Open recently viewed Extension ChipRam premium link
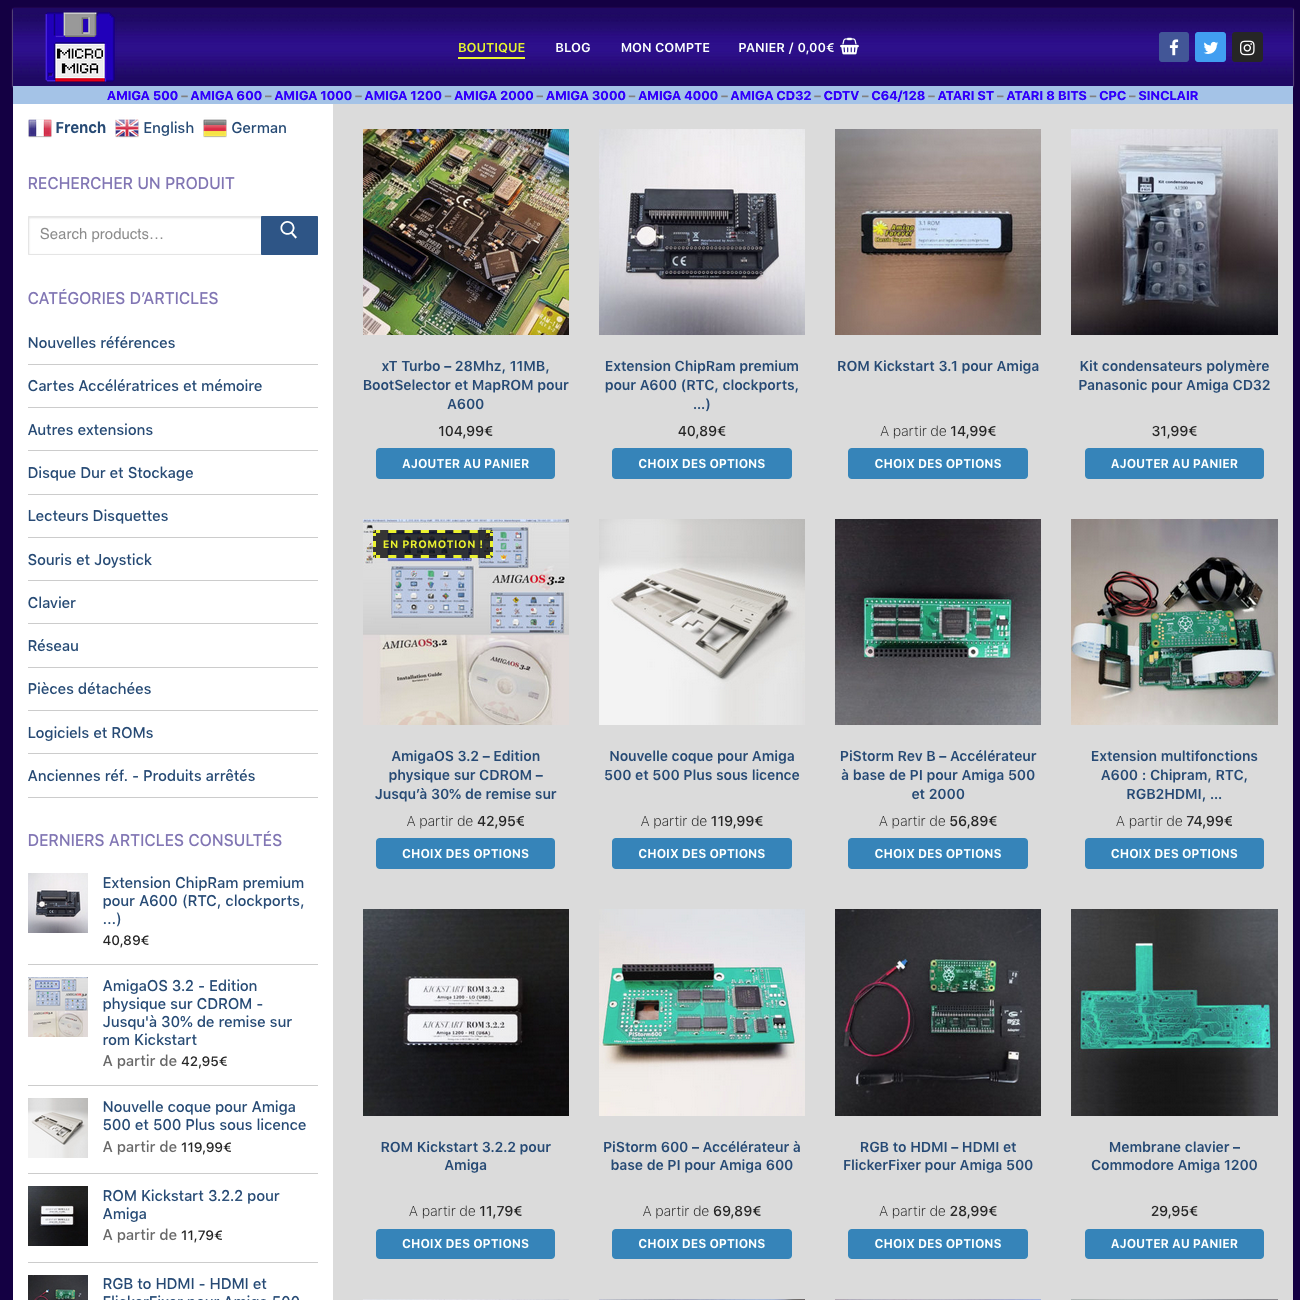 [203, 901]
